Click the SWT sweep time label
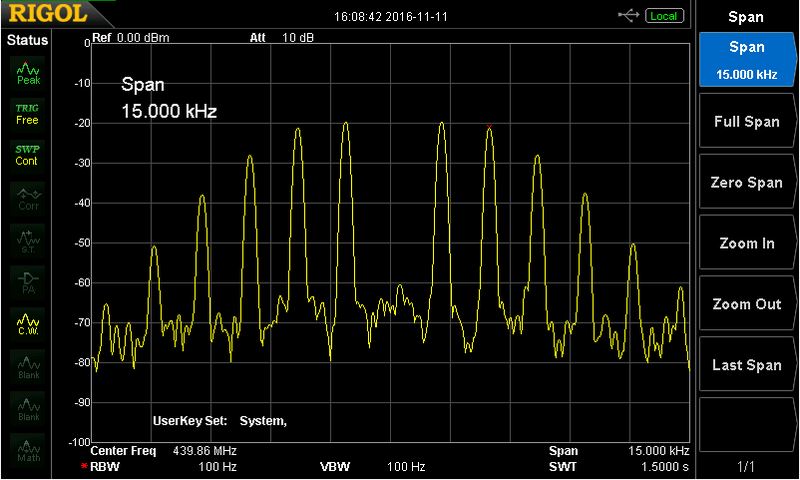Viewport: 800px width, 480px height. (x=563, y=466)
